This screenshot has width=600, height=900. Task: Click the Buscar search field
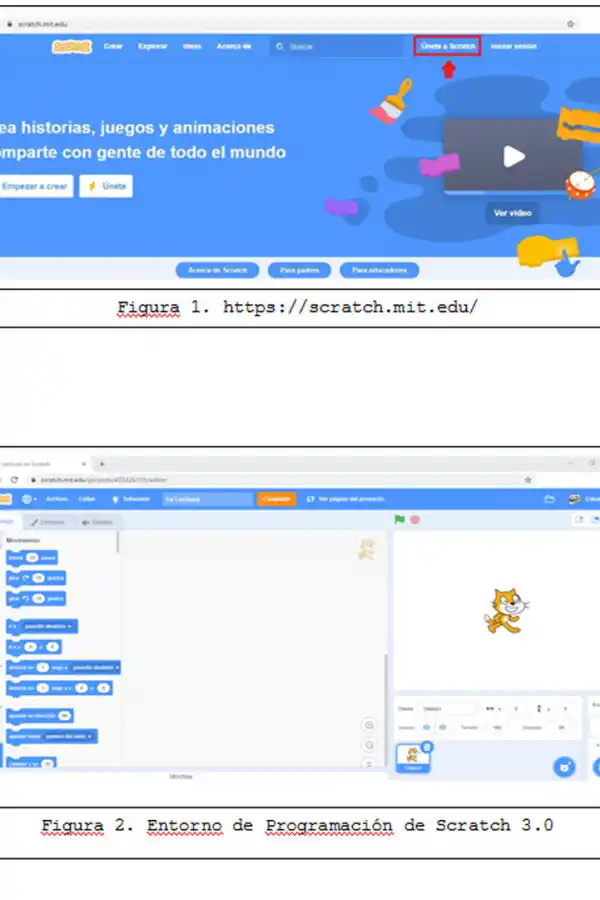340,46
